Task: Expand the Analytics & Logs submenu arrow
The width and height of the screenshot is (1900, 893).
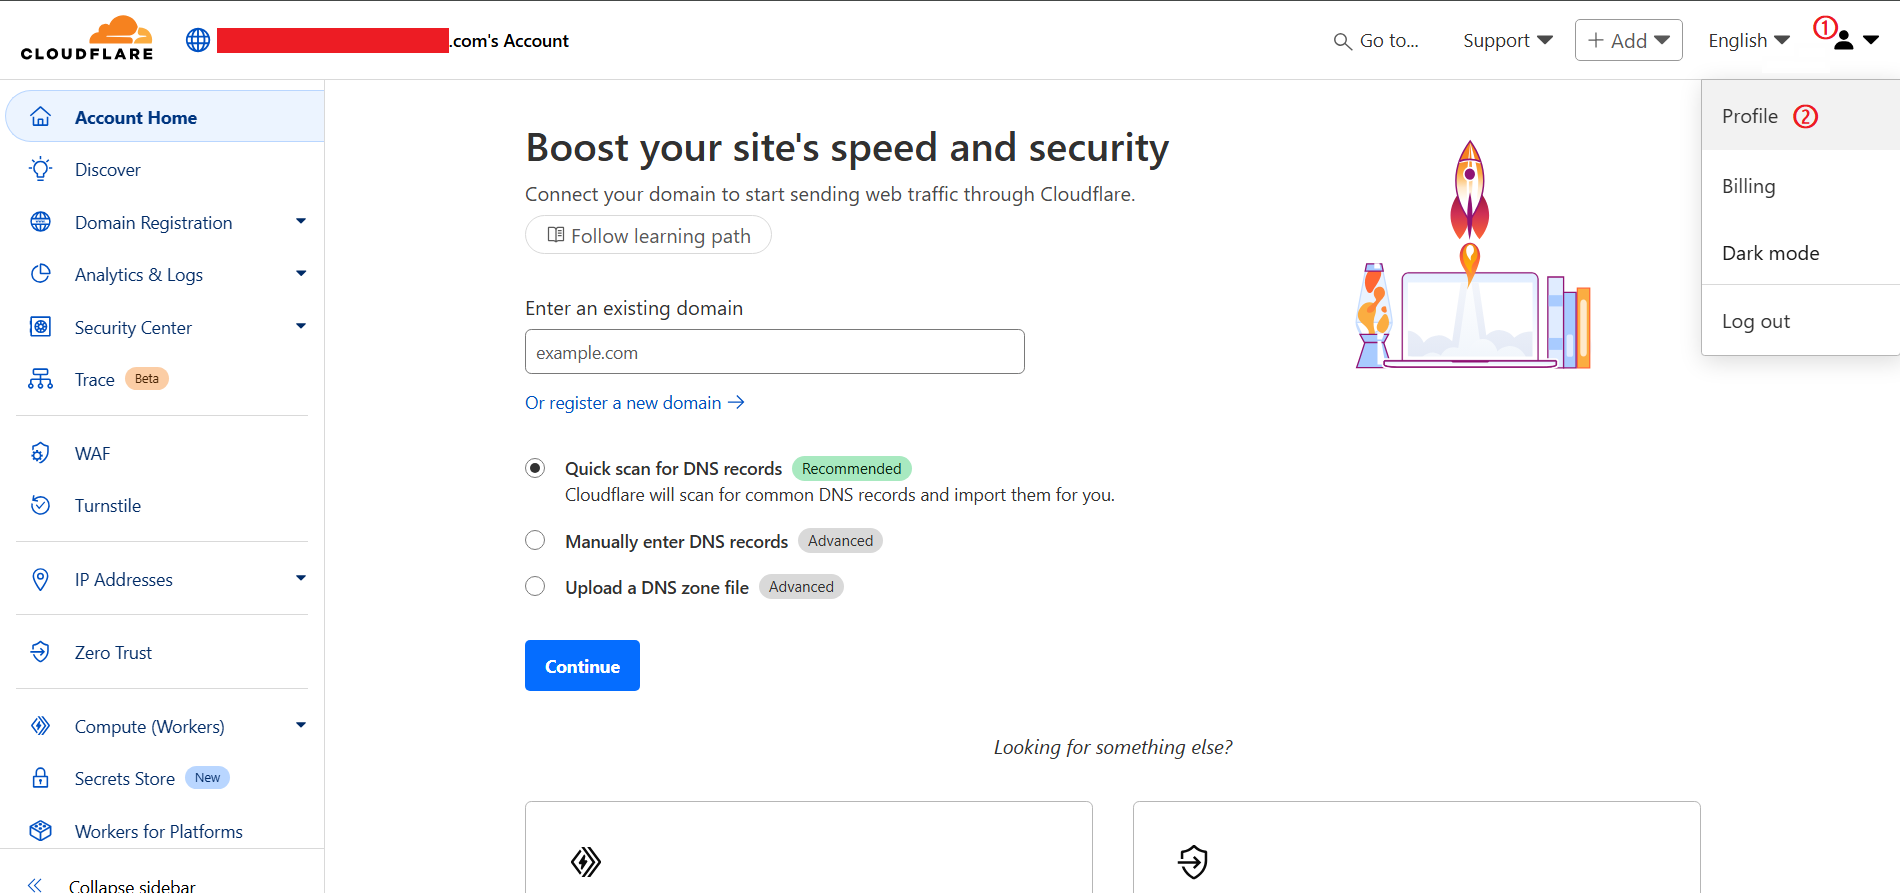Action: (301, 273)
